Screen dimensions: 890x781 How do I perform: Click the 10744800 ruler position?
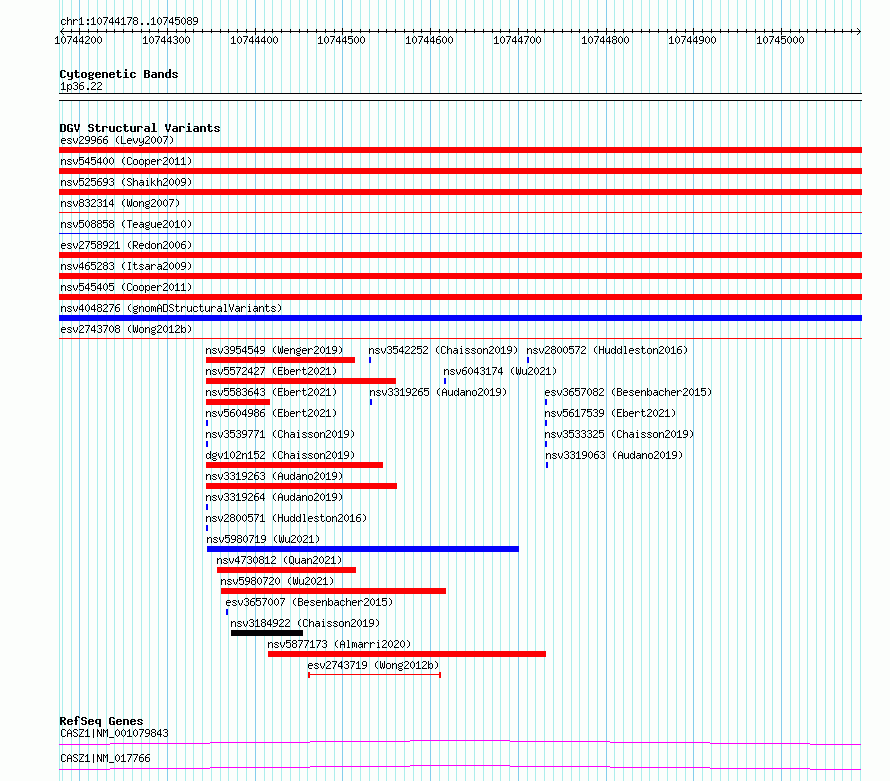(x=605, y=40)
